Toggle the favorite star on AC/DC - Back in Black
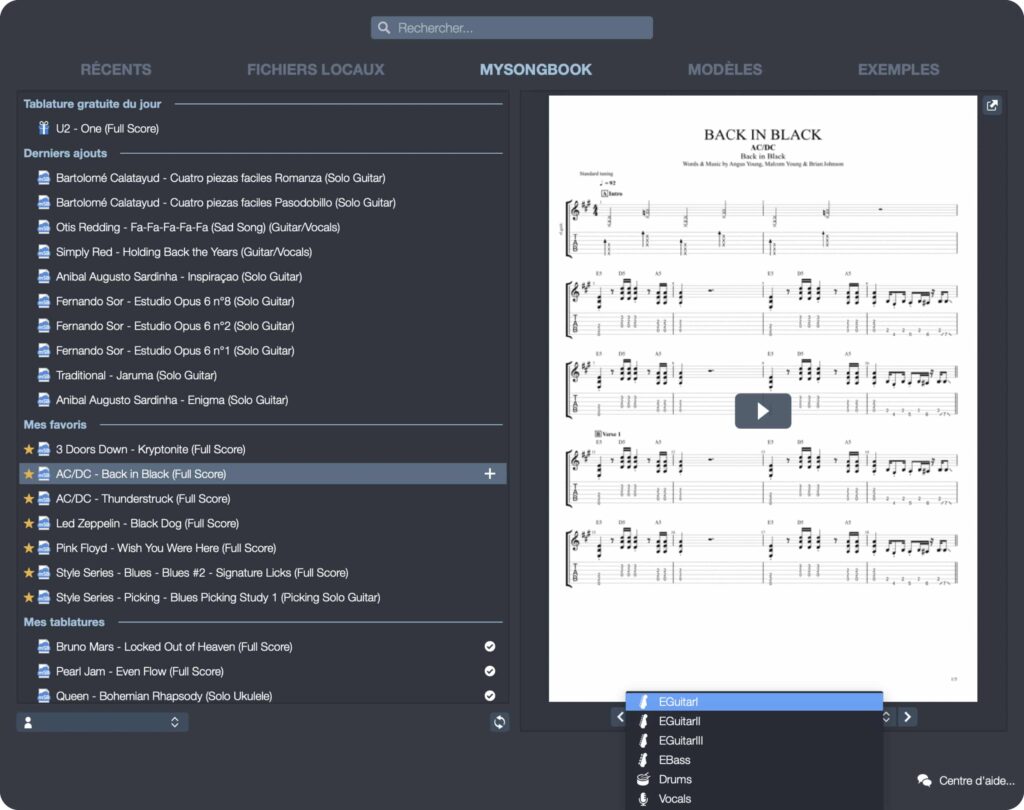Image resolution: width=1024 pixels, height=810 pixels. [x=29, y=474]
